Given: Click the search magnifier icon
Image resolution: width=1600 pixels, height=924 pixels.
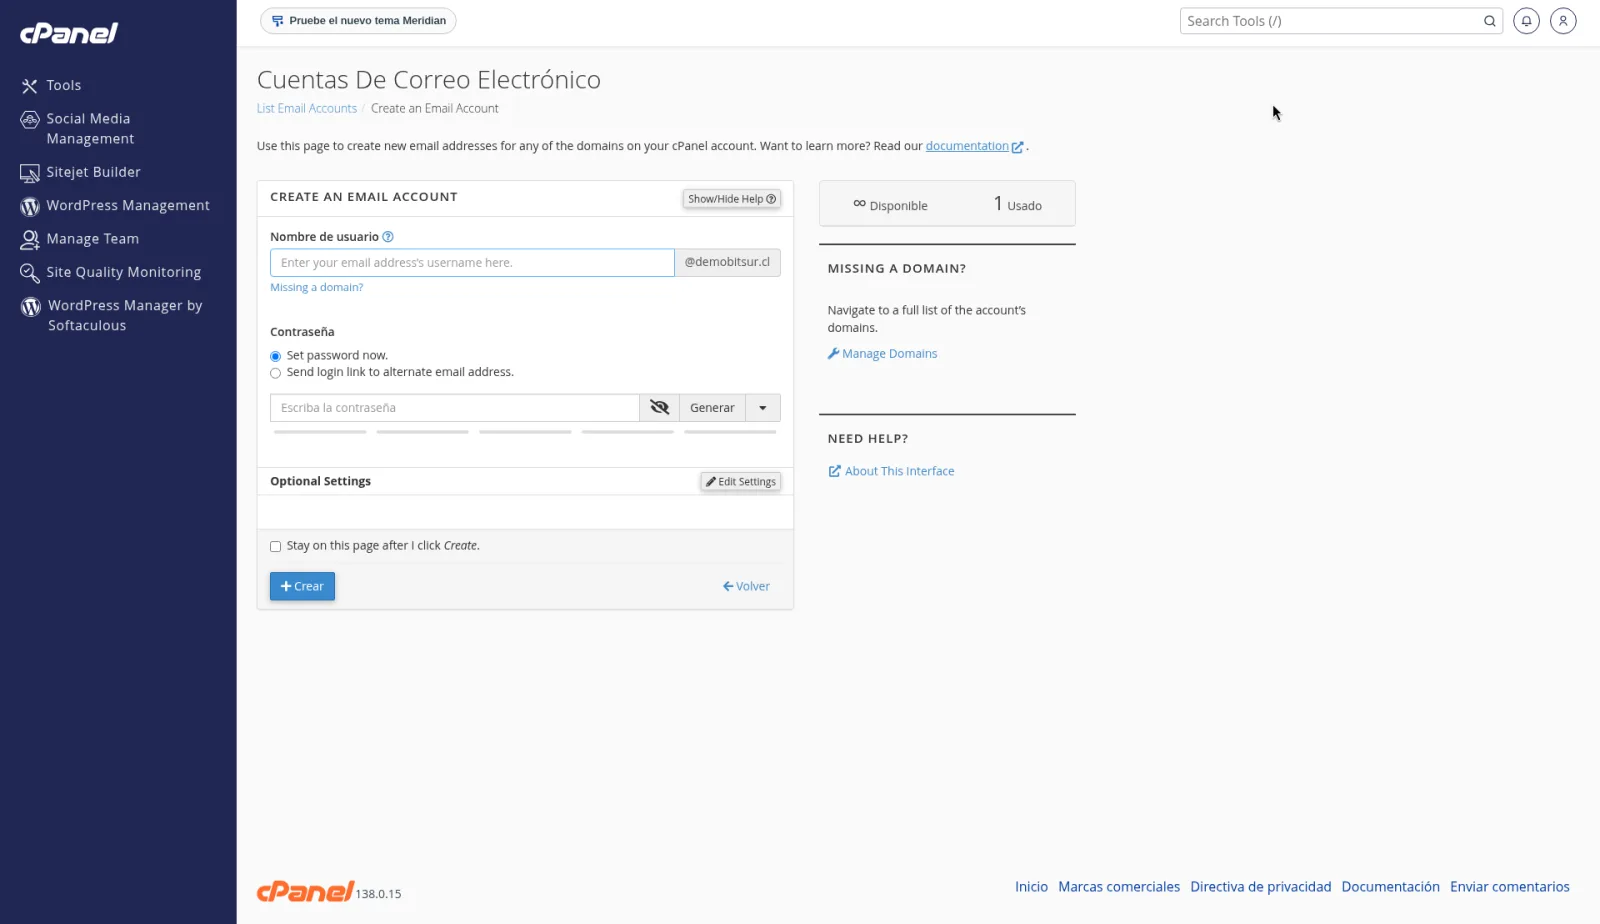Looking at the screenshot, I should click(x=1489, y=21).
